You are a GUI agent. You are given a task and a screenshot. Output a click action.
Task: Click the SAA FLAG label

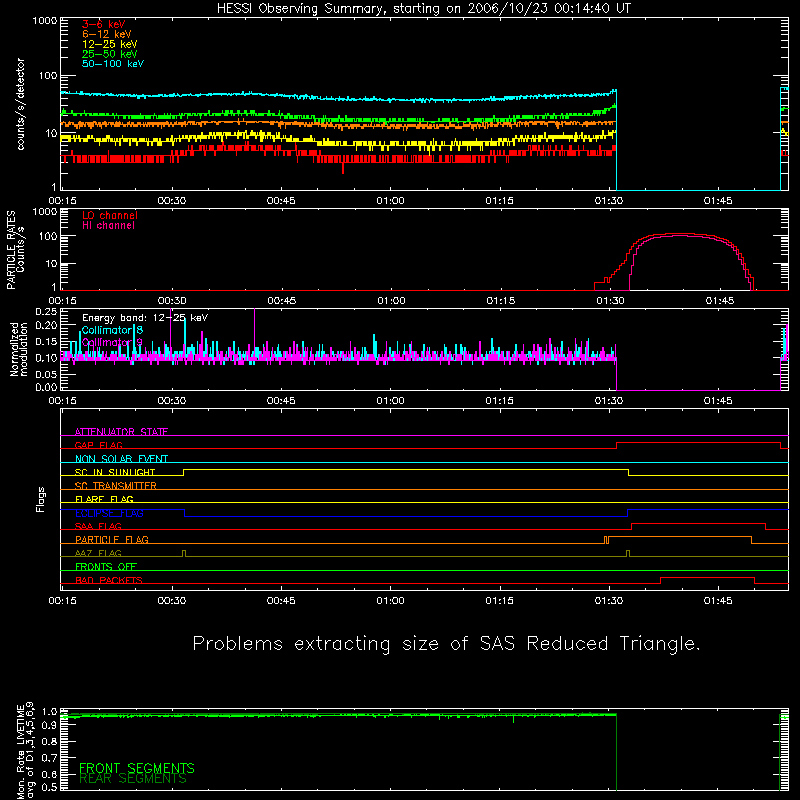98,526
